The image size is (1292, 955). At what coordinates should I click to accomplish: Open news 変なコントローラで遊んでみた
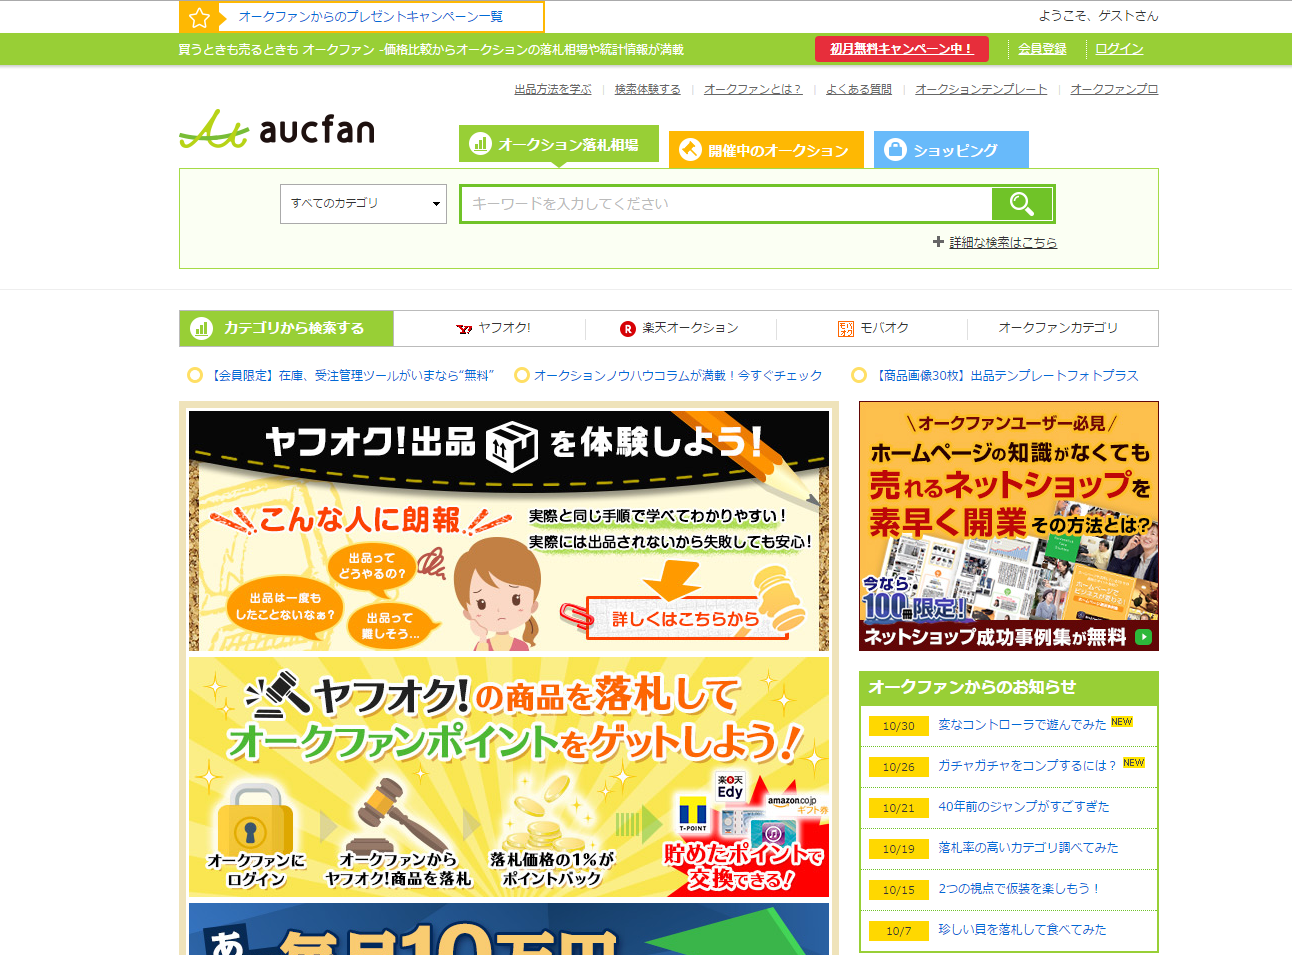click(x=1022, y=725)
